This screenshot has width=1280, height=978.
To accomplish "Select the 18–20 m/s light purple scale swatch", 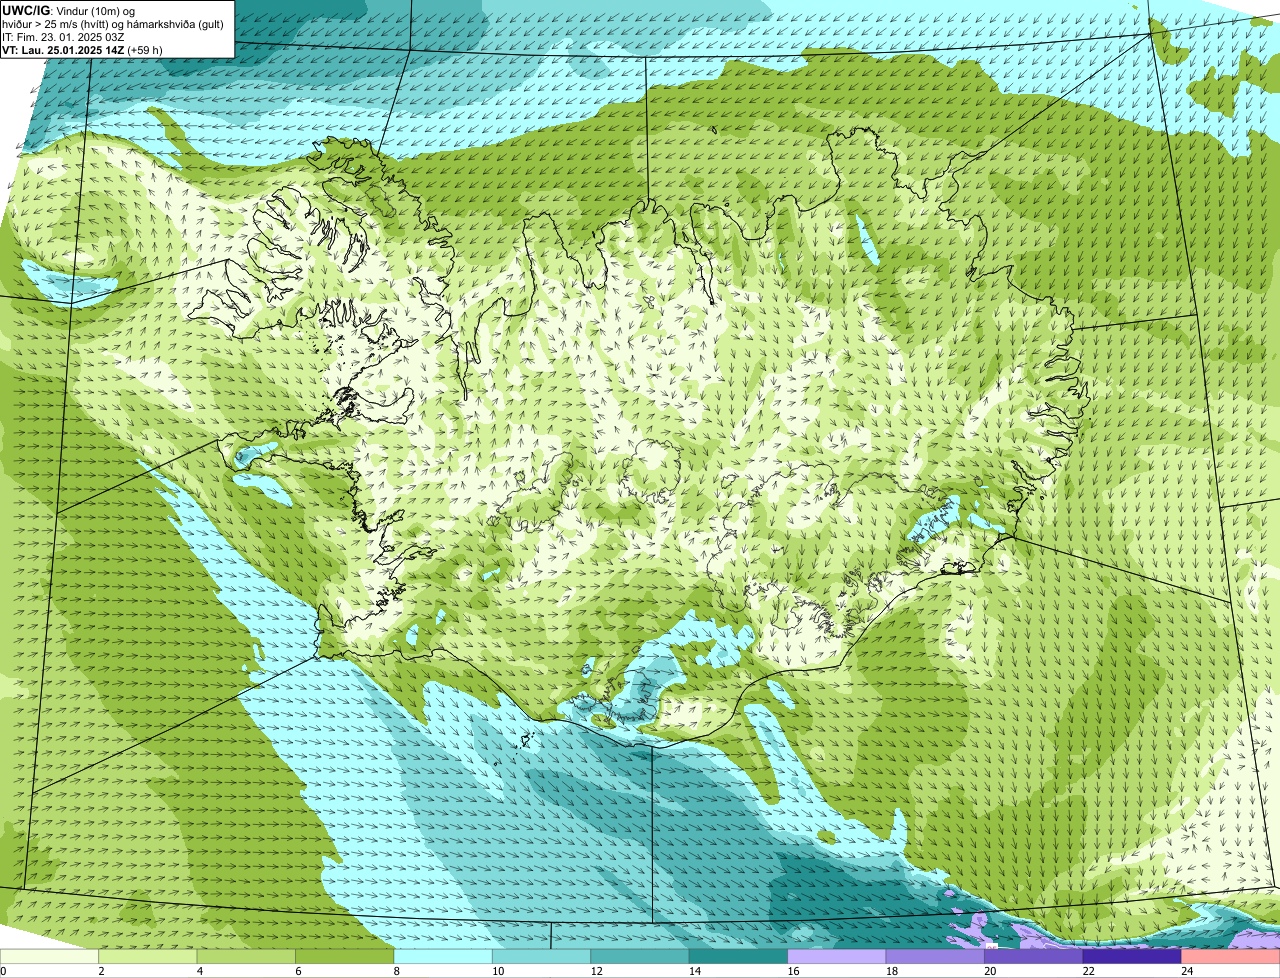I will click(x=936, y=956).
